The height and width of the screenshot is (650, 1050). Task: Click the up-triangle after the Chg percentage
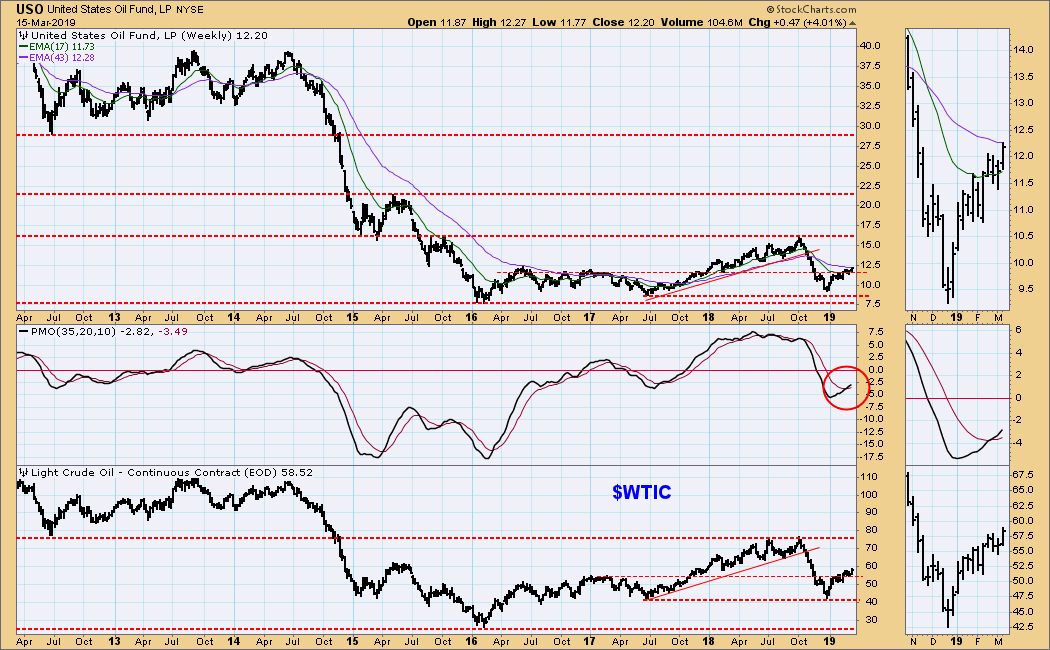point(852,22)
